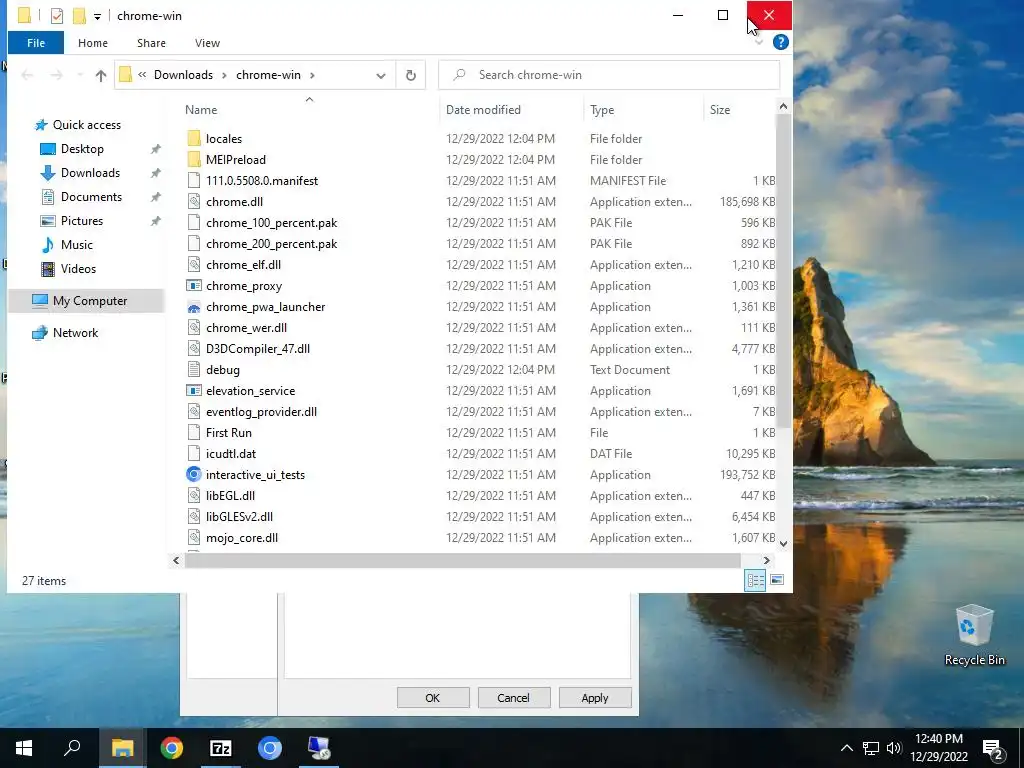Click the MEIPreload folder icon
Viewport: 1024px width, 768px height.
pos(193,159)
